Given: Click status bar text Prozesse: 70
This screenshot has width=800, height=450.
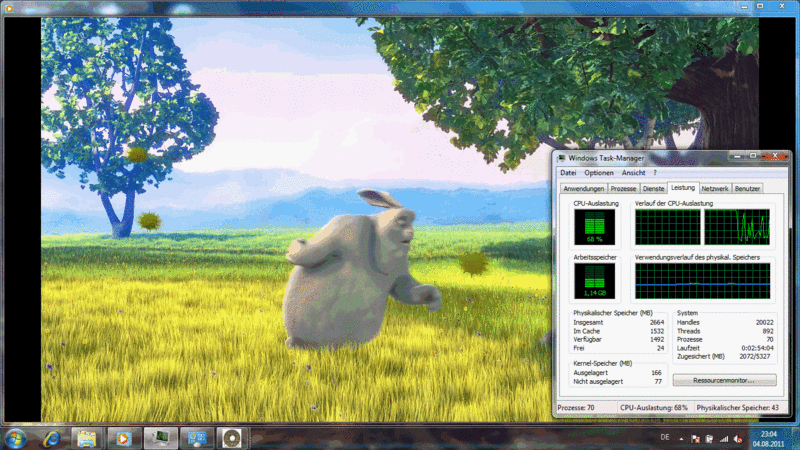Looking at the screenshot, I should tap(576, 408).
